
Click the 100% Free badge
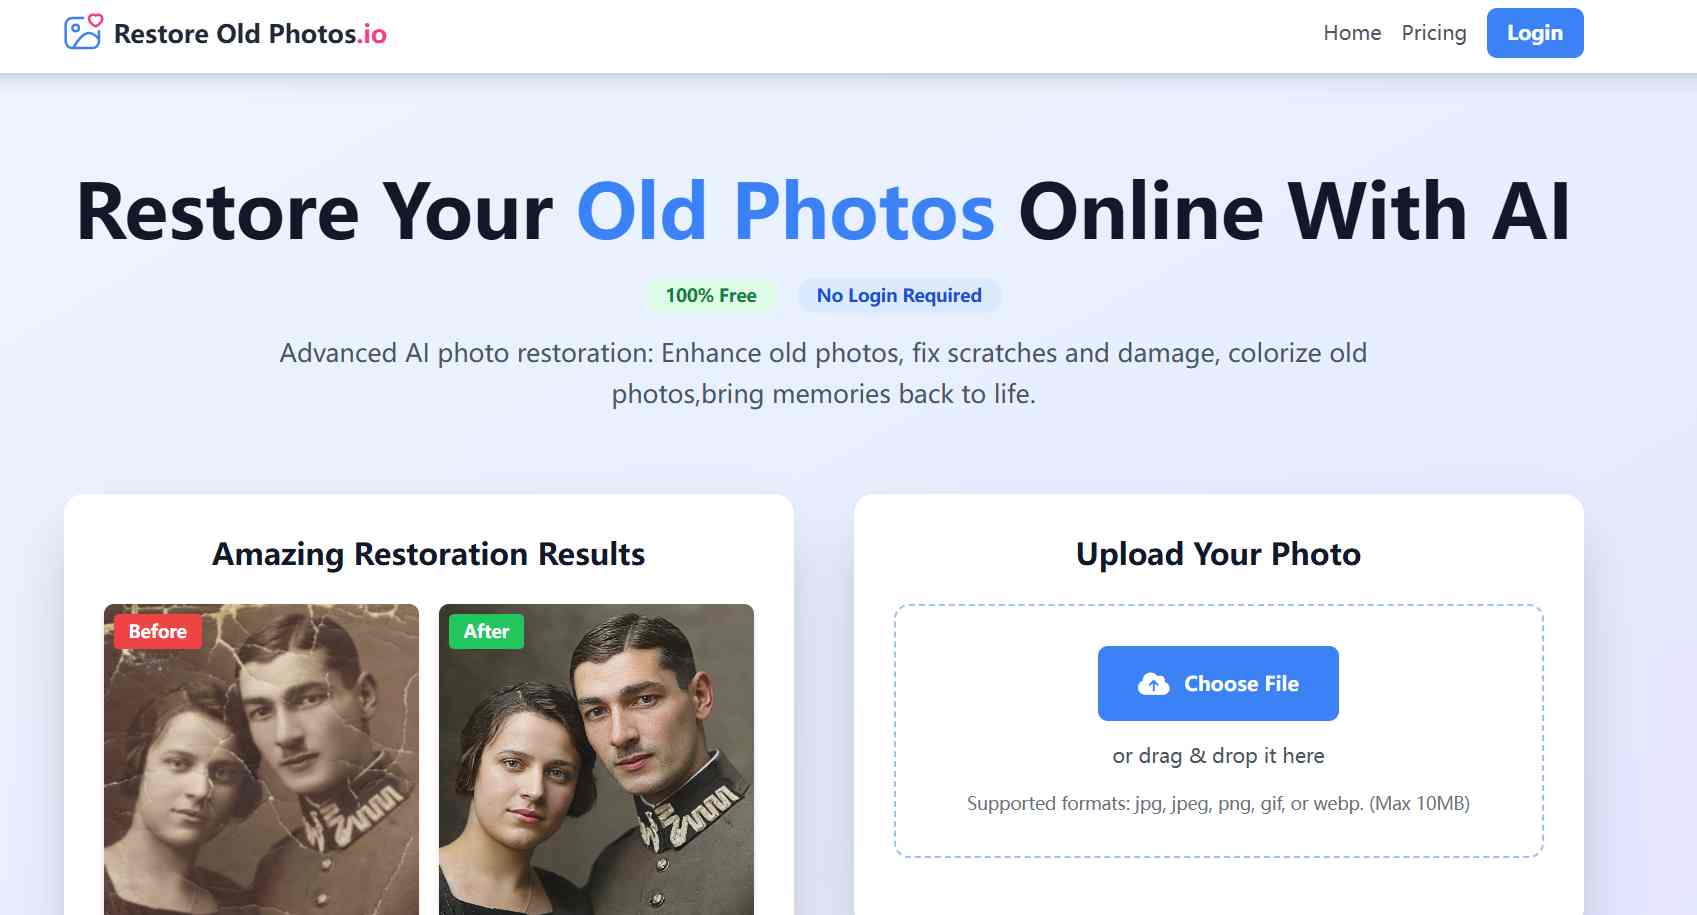pos(711,296)
